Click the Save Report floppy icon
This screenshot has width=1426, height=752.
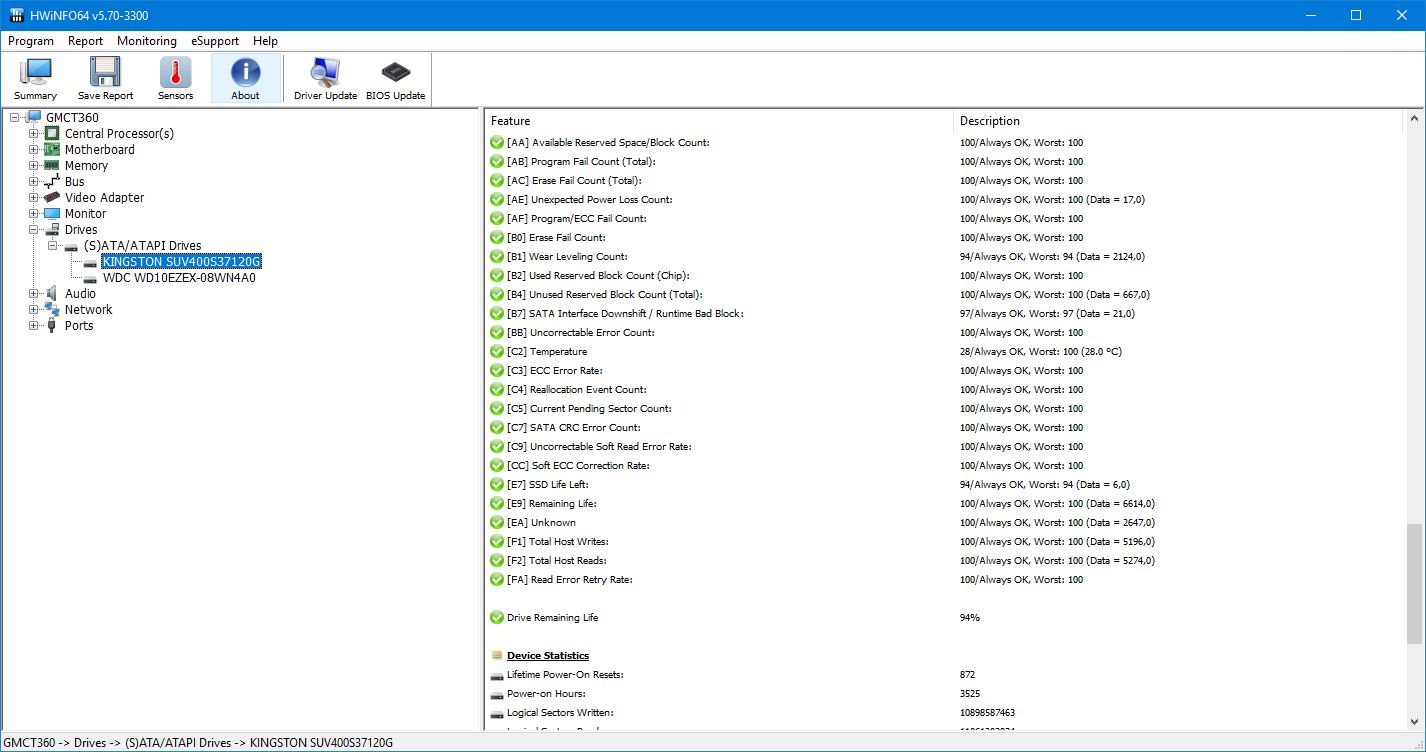pyautogui.click(x=105, y=72)
